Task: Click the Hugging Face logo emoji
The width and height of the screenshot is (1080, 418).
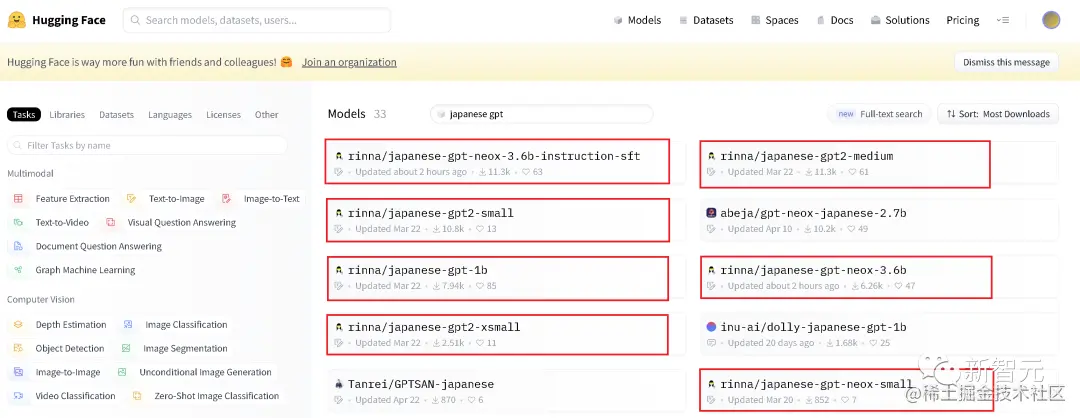Action: [17, 20]
